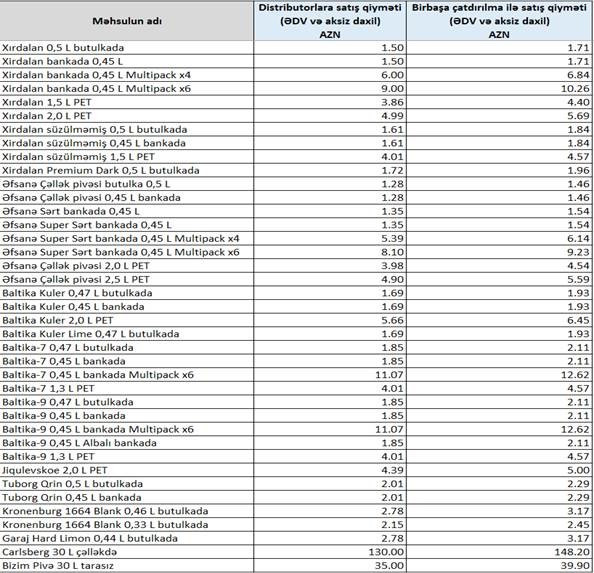Viewport: 594px width, 573px height.
Task: Click direct delivery price 10.26
Action: 499,89
